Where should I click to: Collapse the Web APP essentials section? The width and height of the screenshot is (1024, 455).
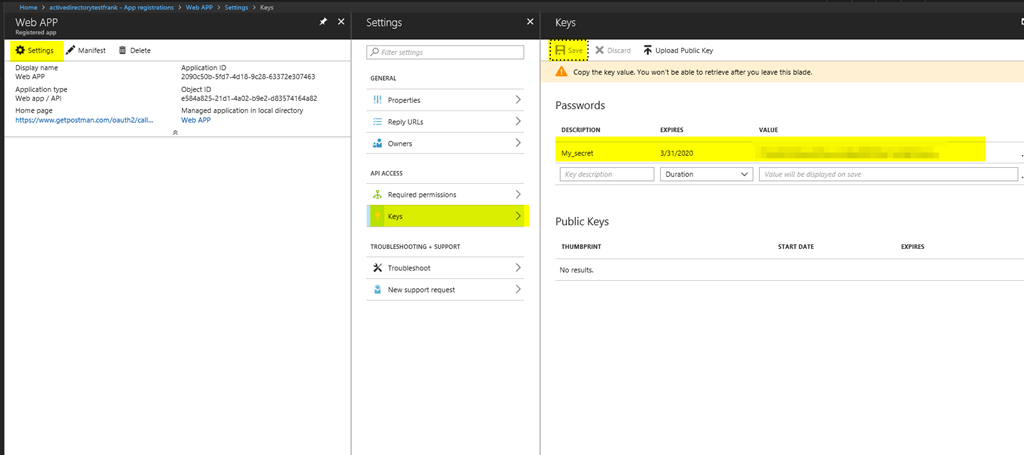[x=175, y=132]
